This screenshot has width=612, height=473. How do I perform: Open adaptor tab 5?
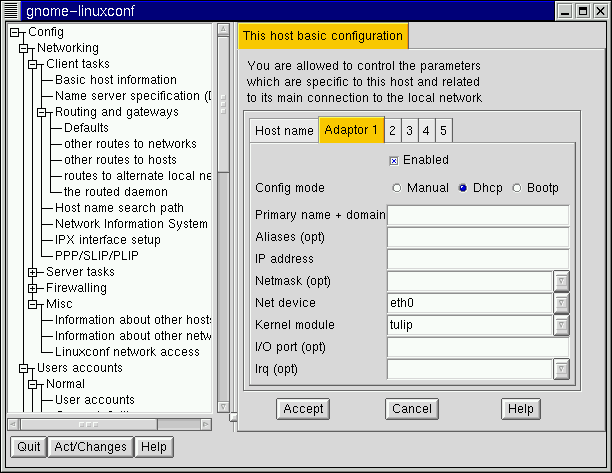[x=443, y=131]
